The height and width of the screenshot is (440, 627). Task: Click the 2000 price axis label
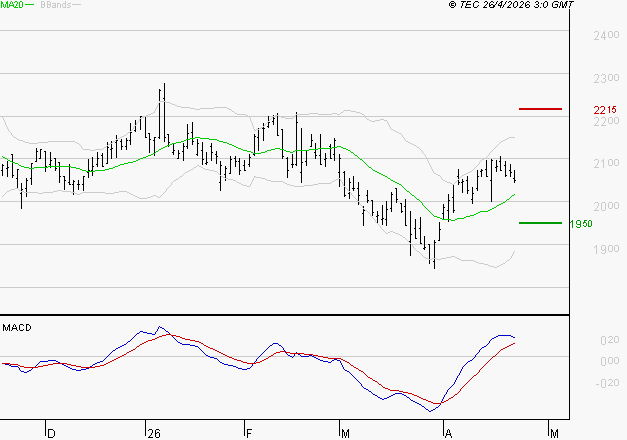(x=606, y=206)
